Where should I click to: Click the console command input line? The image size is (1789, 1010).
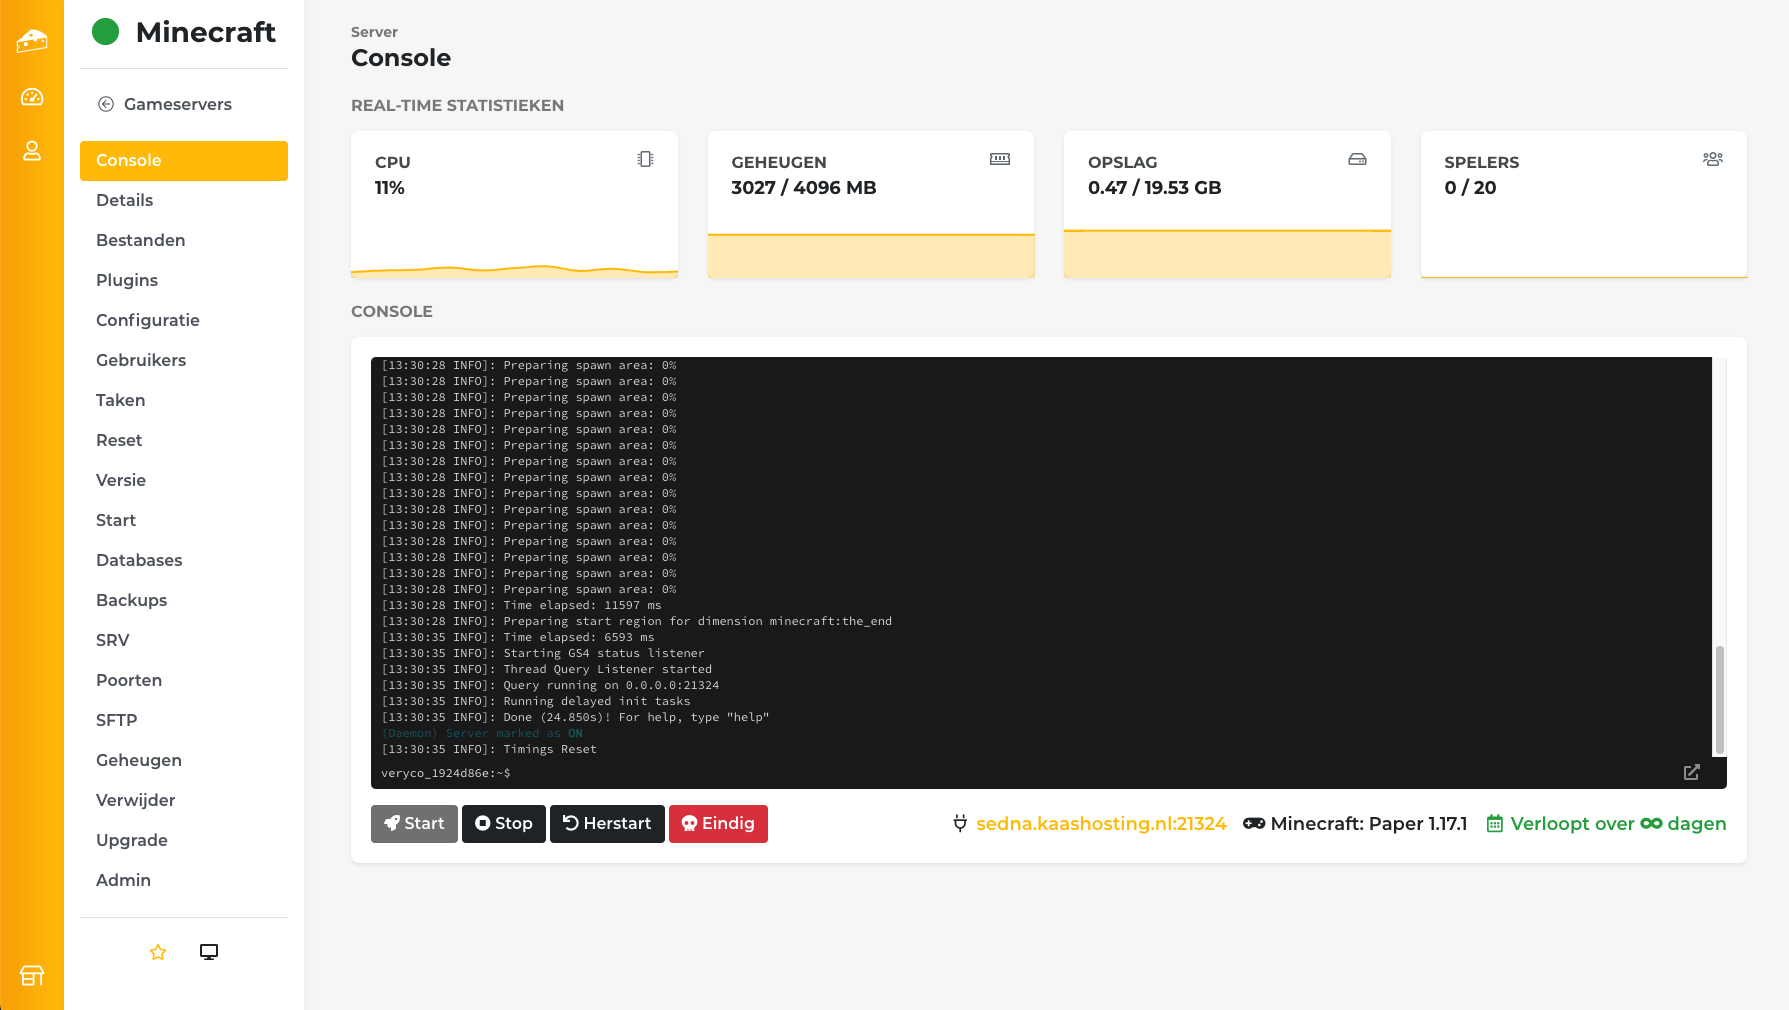[1000, 773]
